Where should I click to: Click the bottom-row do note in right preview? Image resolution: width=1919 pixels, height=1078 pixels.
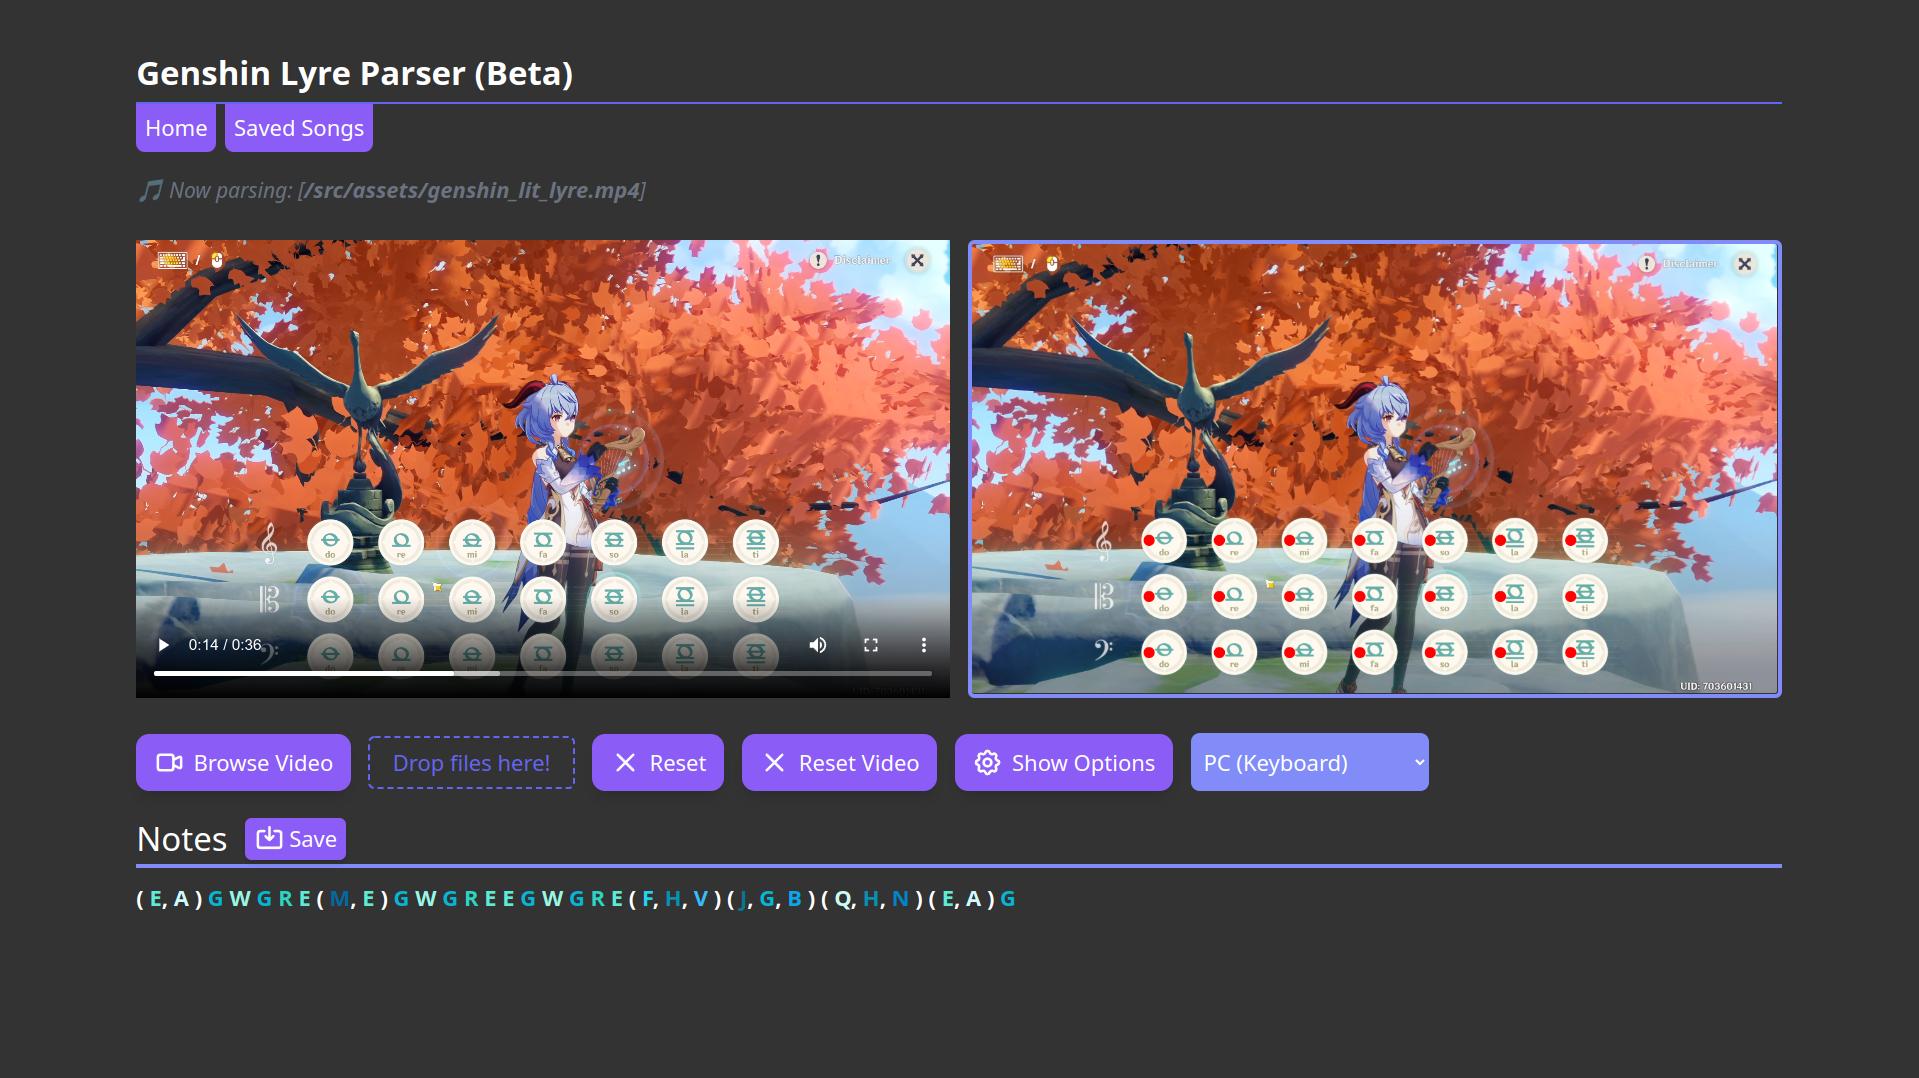(x=1164, y=653)
